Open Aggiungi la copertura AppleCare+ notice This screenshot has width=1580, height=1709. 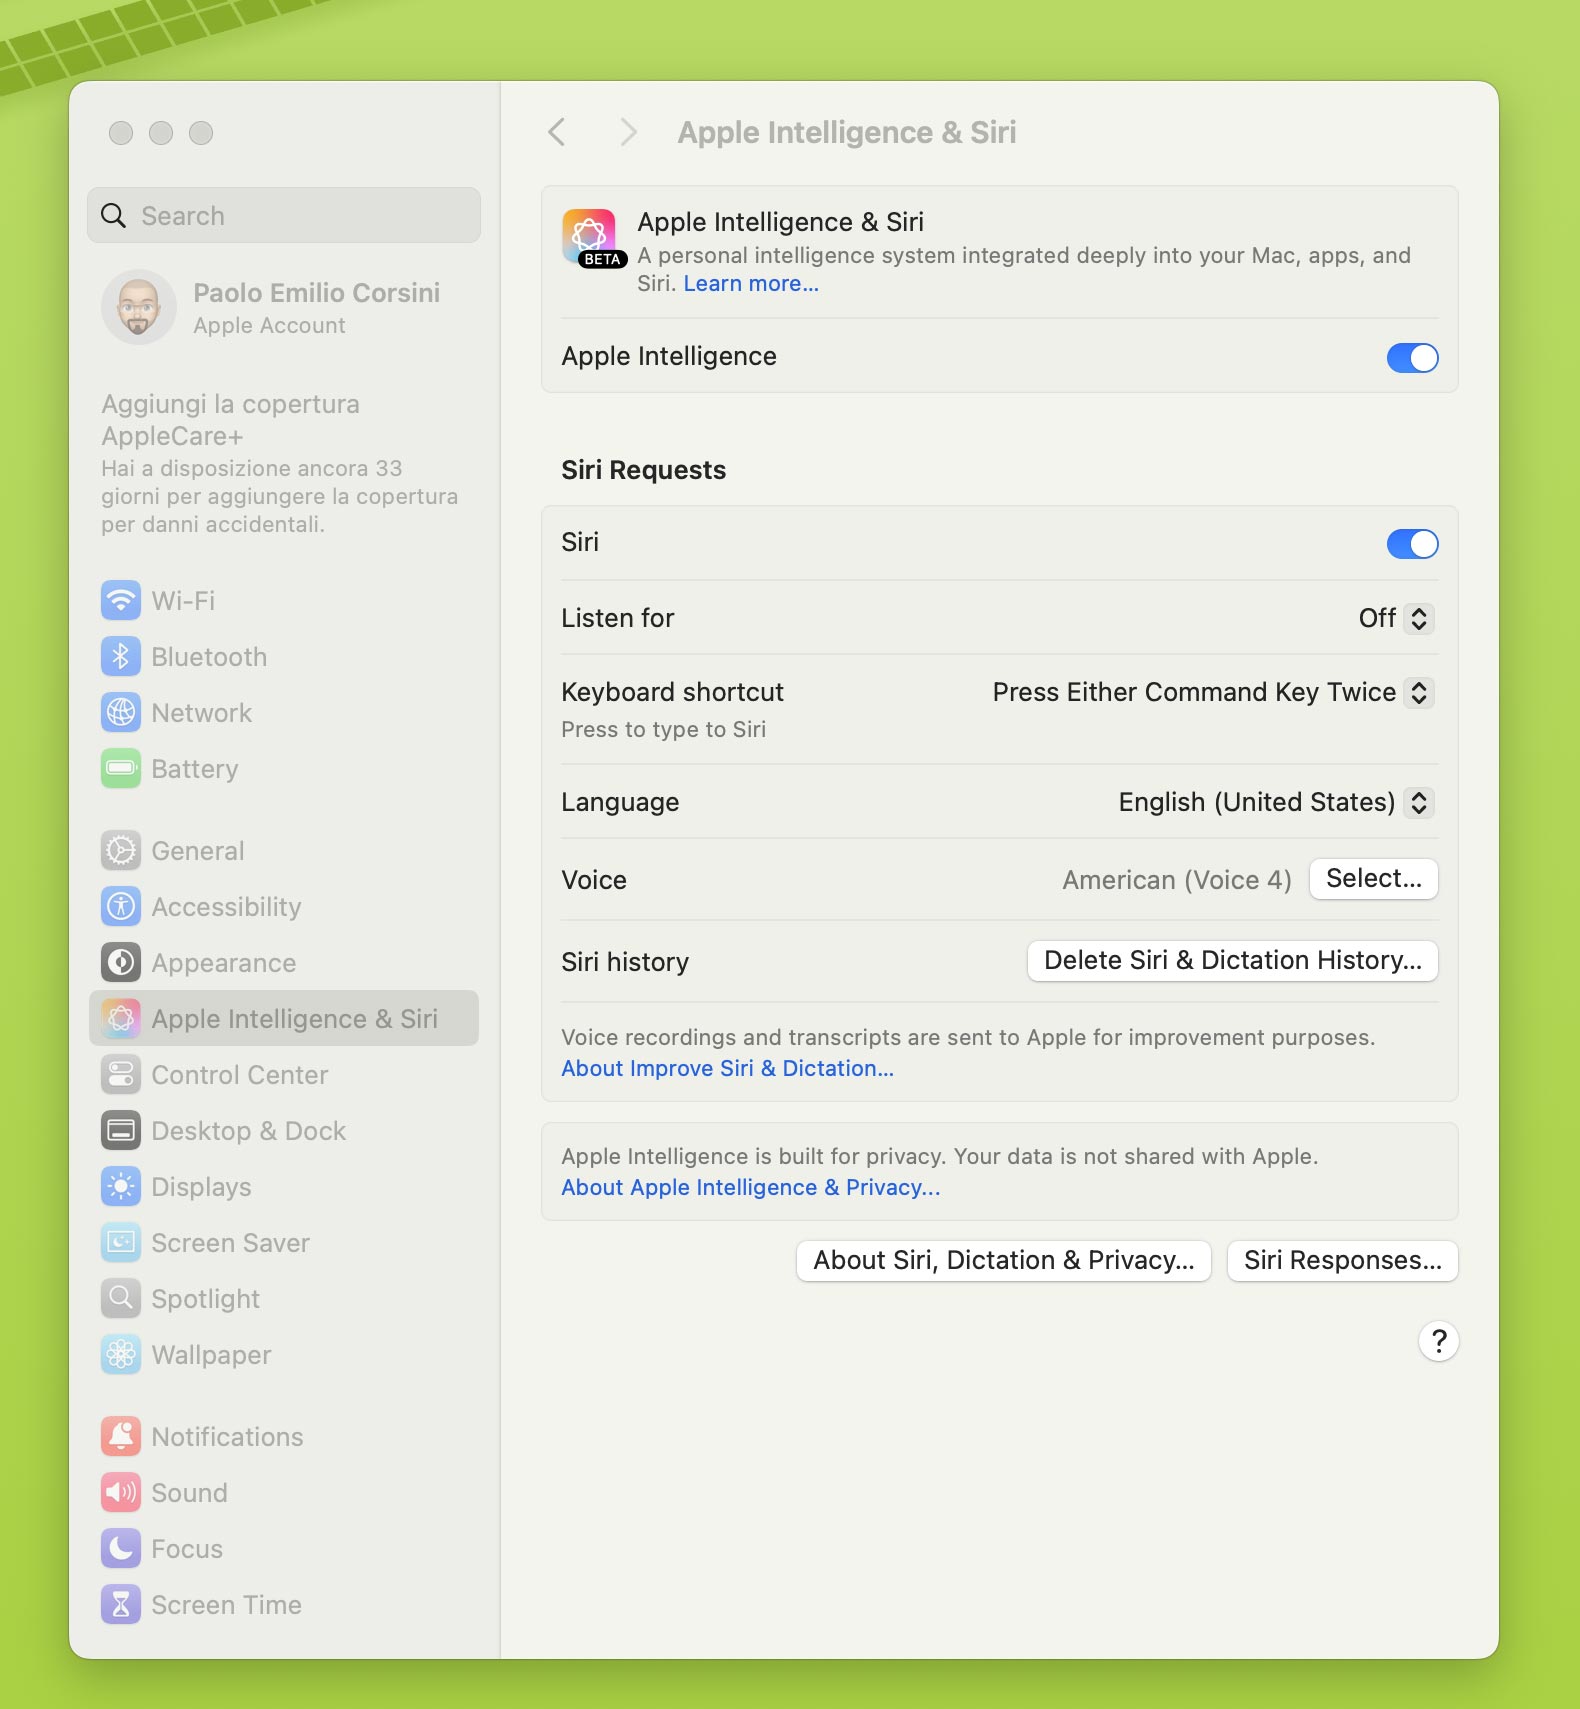[281, 464]
